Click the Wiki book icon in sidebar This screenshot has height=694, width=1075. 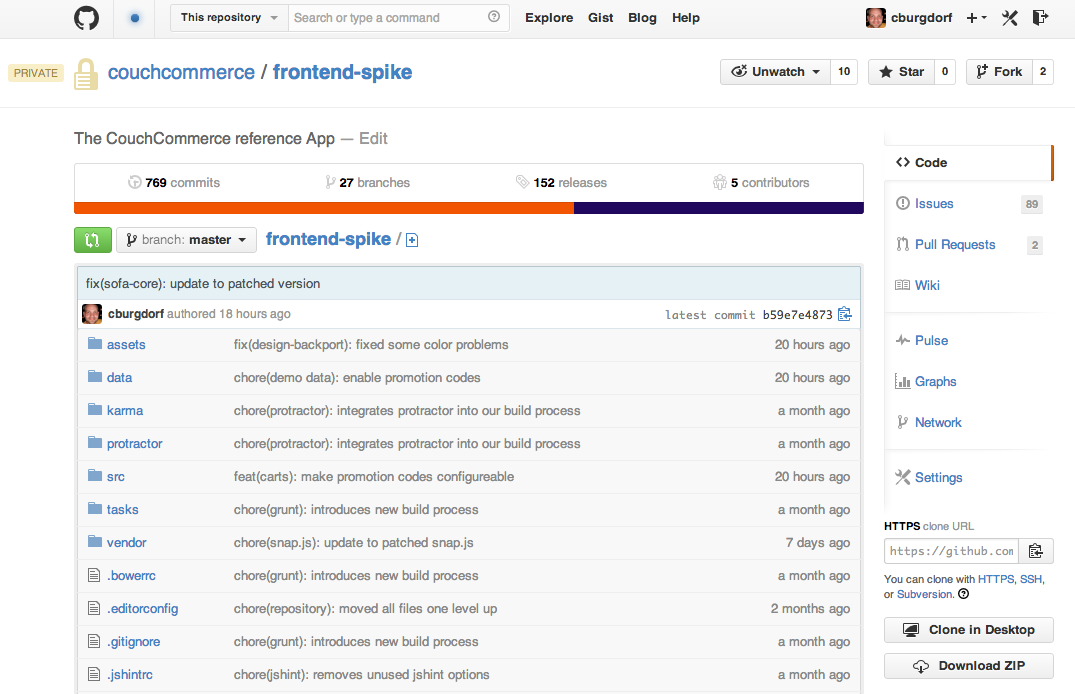[903, 285]
